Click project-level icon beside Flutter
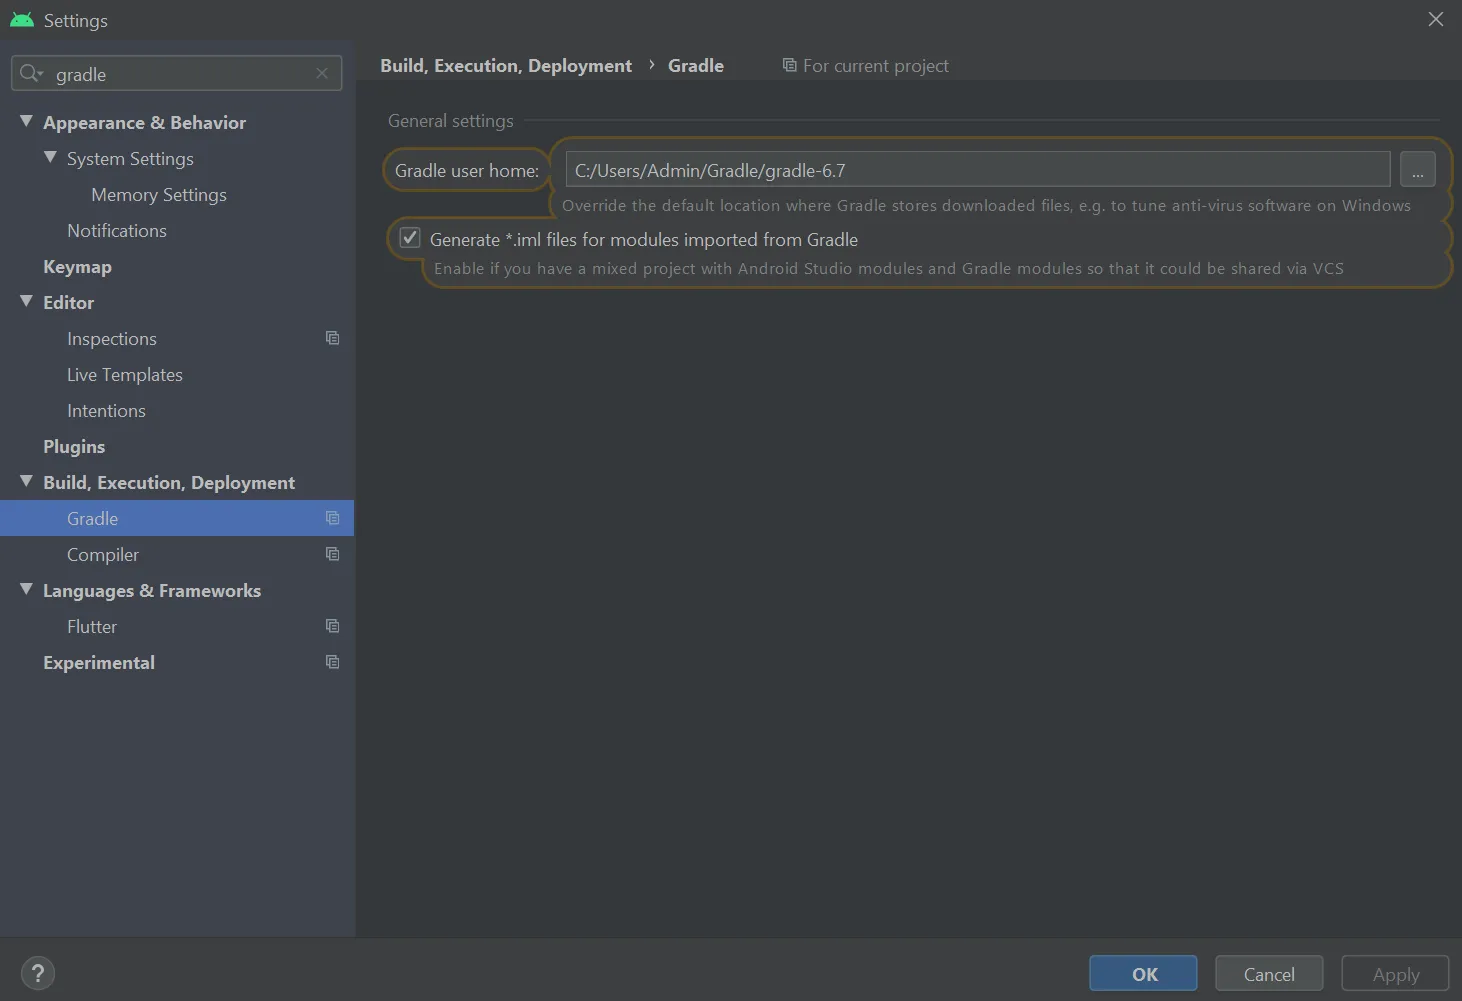Image resolution: width=1462 pixels, height=1001 pixels. tap(332, 626)
